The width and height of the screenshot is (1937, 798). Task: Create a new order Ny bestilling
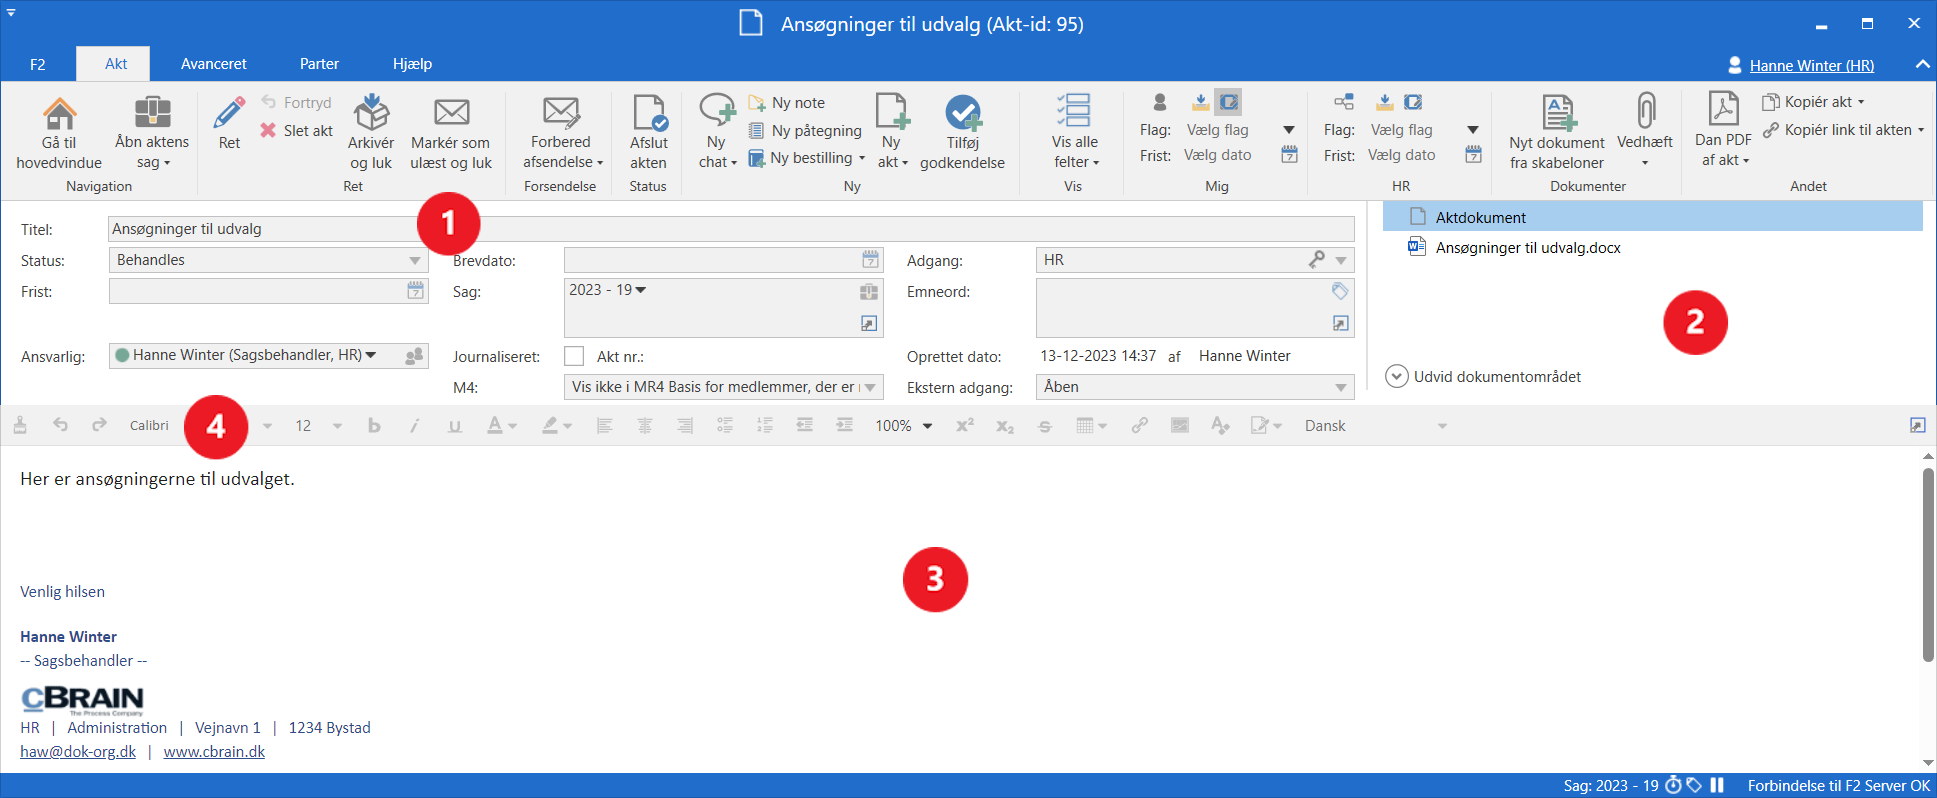tap(806, 158)
